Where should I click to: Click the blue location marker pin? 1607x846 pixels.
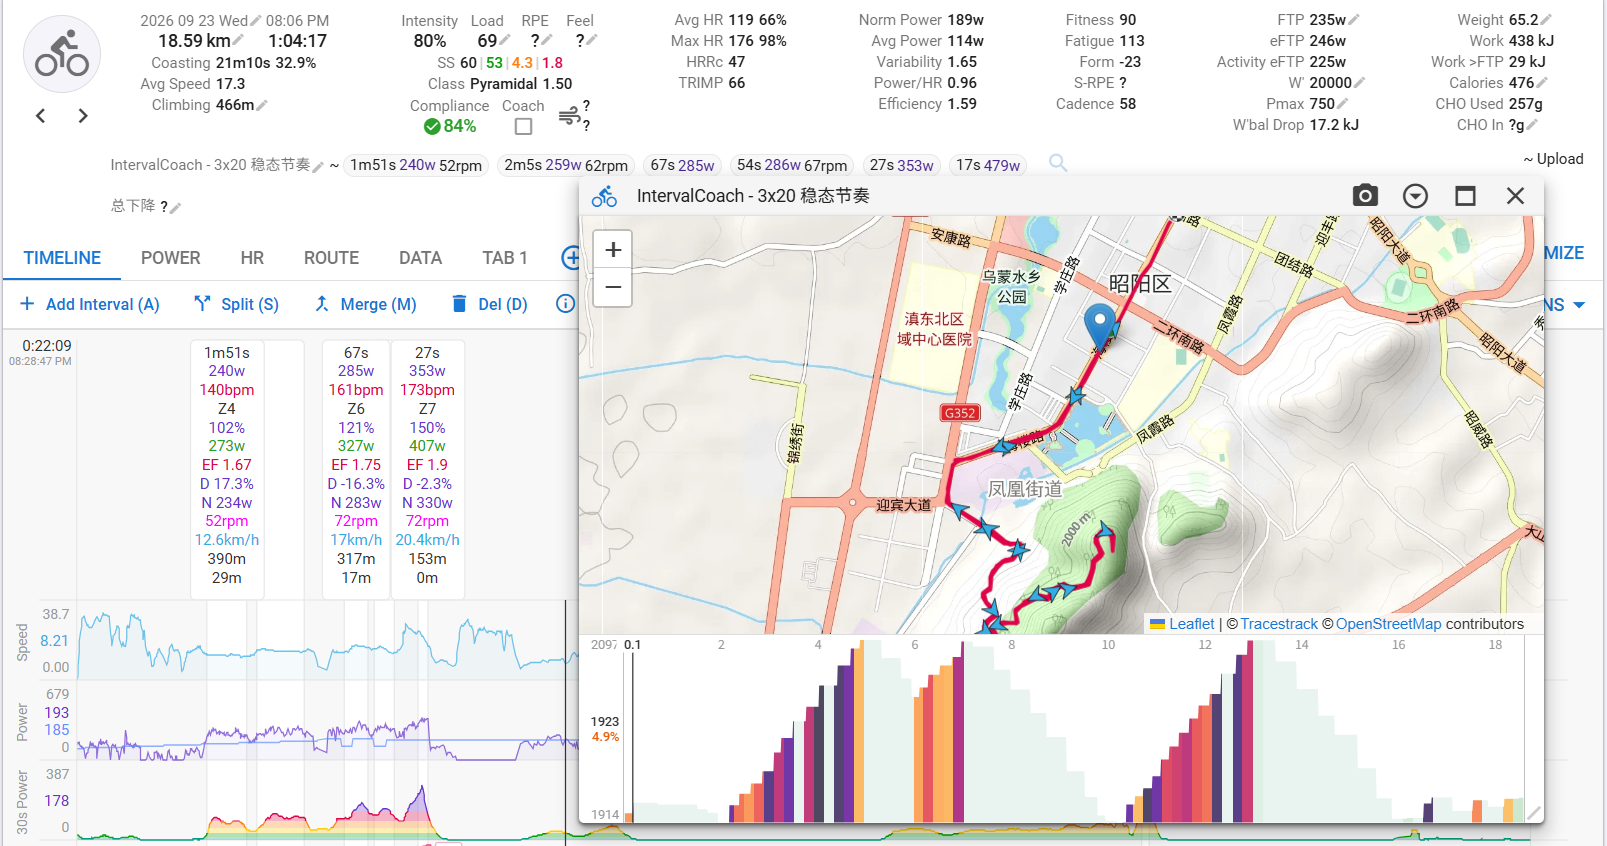coord(1100,327)
